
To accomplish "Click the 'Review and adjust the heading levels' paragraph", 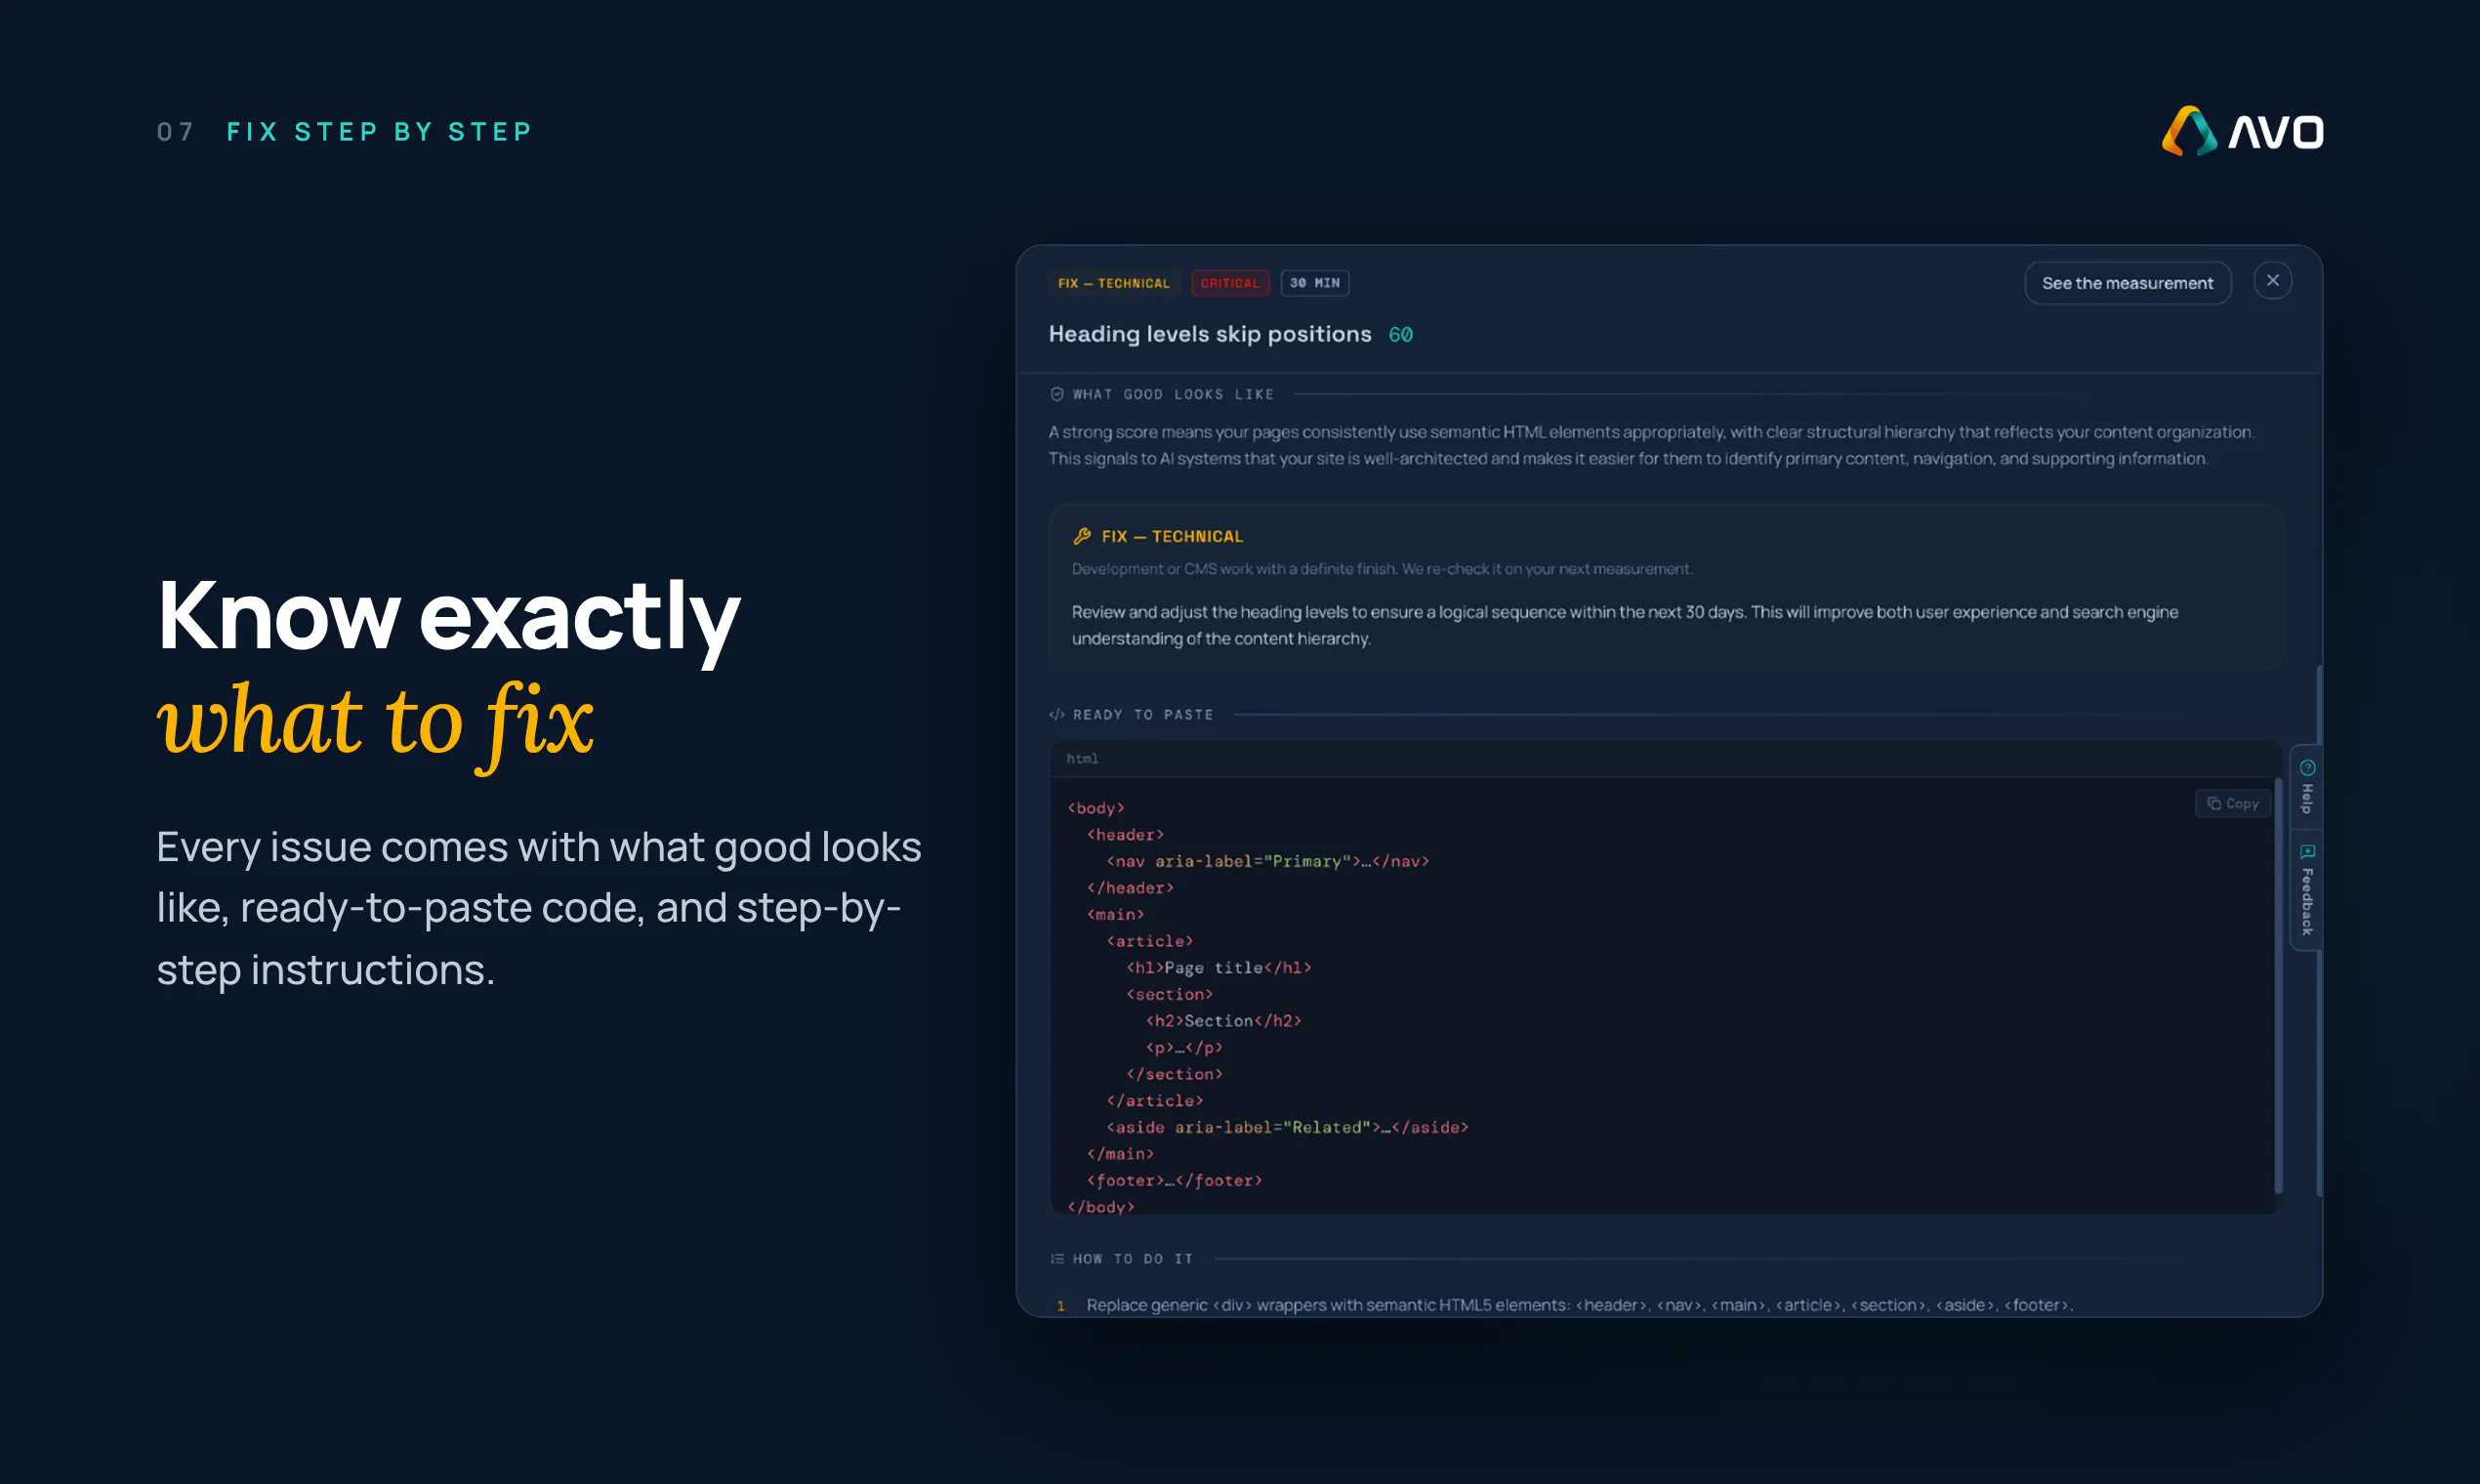I will click(1625, 624).
